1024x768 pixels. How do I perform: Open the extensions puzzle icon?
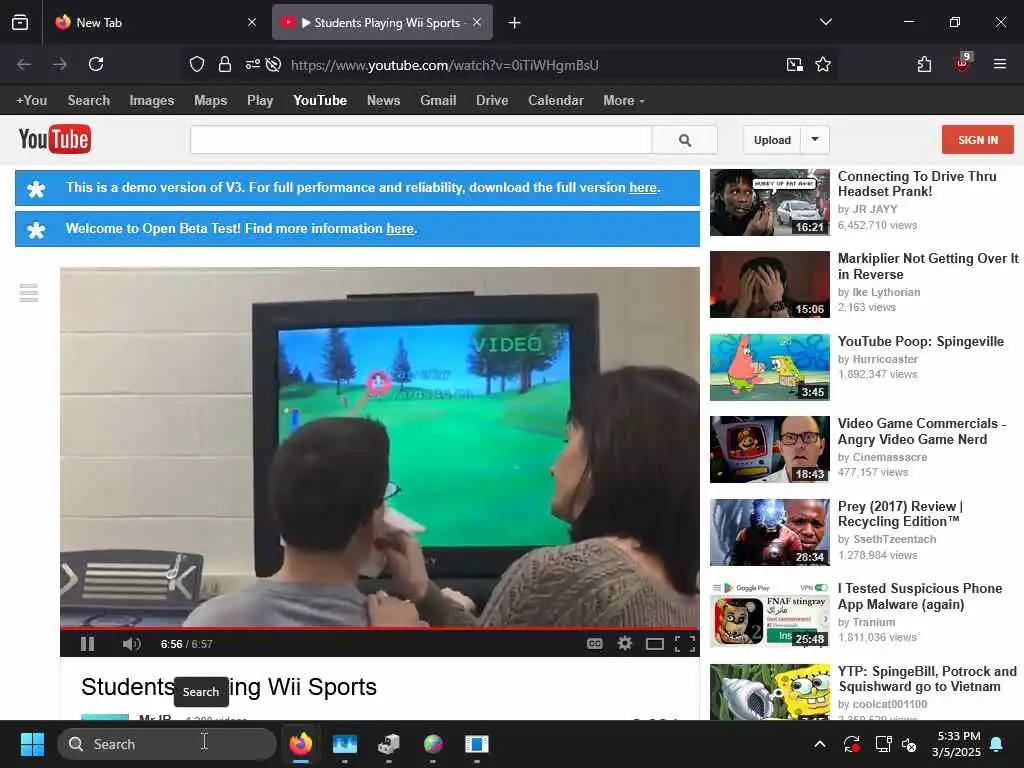pyautogui.click(x=924, y=65)
